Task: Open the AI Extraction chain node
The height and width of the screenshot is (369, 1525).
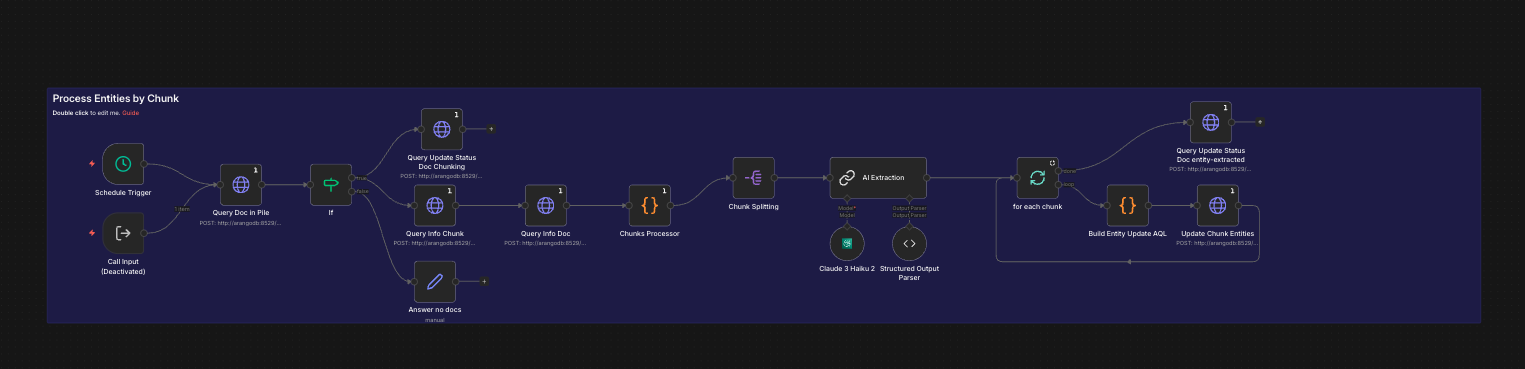Action: click(878, 178)
